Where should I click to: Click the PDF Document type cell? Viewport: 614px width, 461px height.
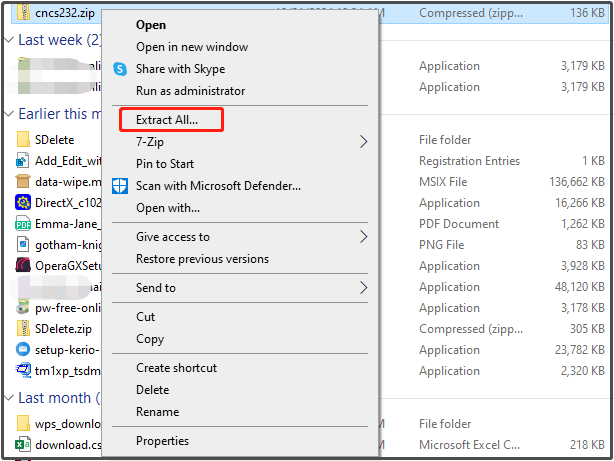(459, 224)
